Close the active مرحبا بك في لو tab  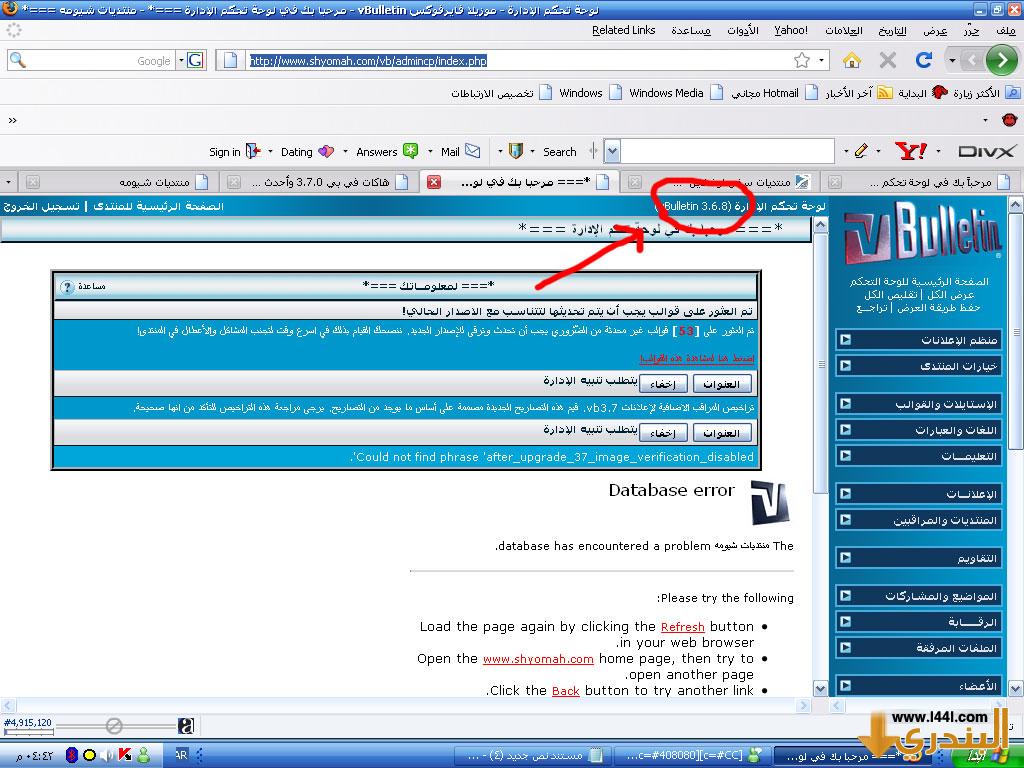click(434, 182)
